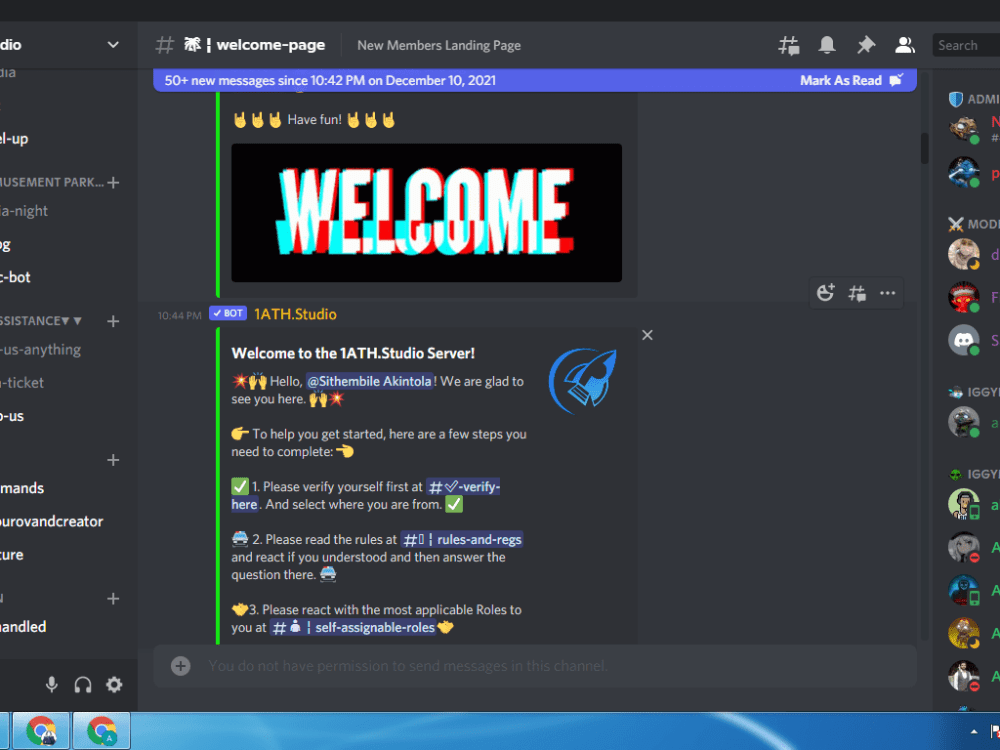Add channel to ASSISTANCE category
This screenshot has width=1000, height=750.
click(x=114, y=321)
